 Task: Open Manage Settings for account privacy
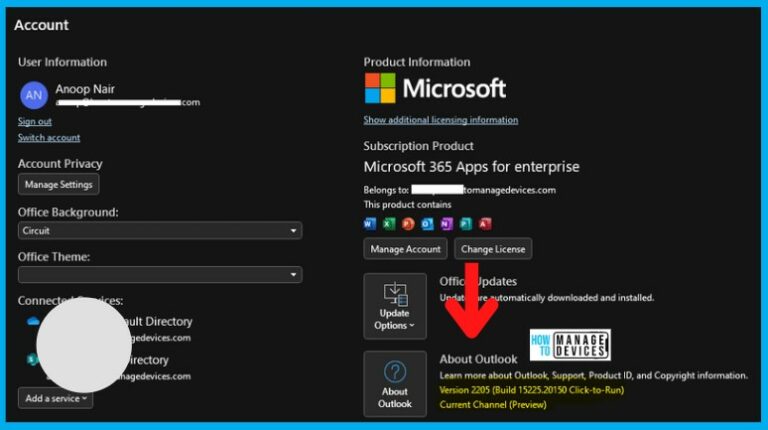pyautogui.click(x=58, y=185)
